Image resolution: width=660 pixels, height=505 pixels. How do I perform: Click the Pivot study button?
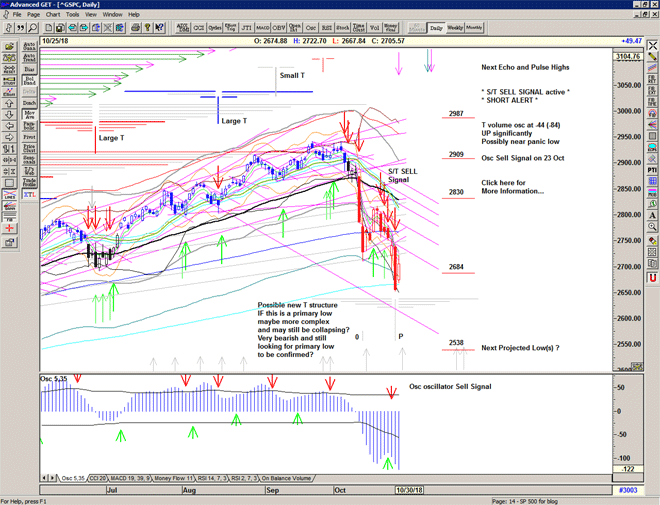(x=29, y=138)
